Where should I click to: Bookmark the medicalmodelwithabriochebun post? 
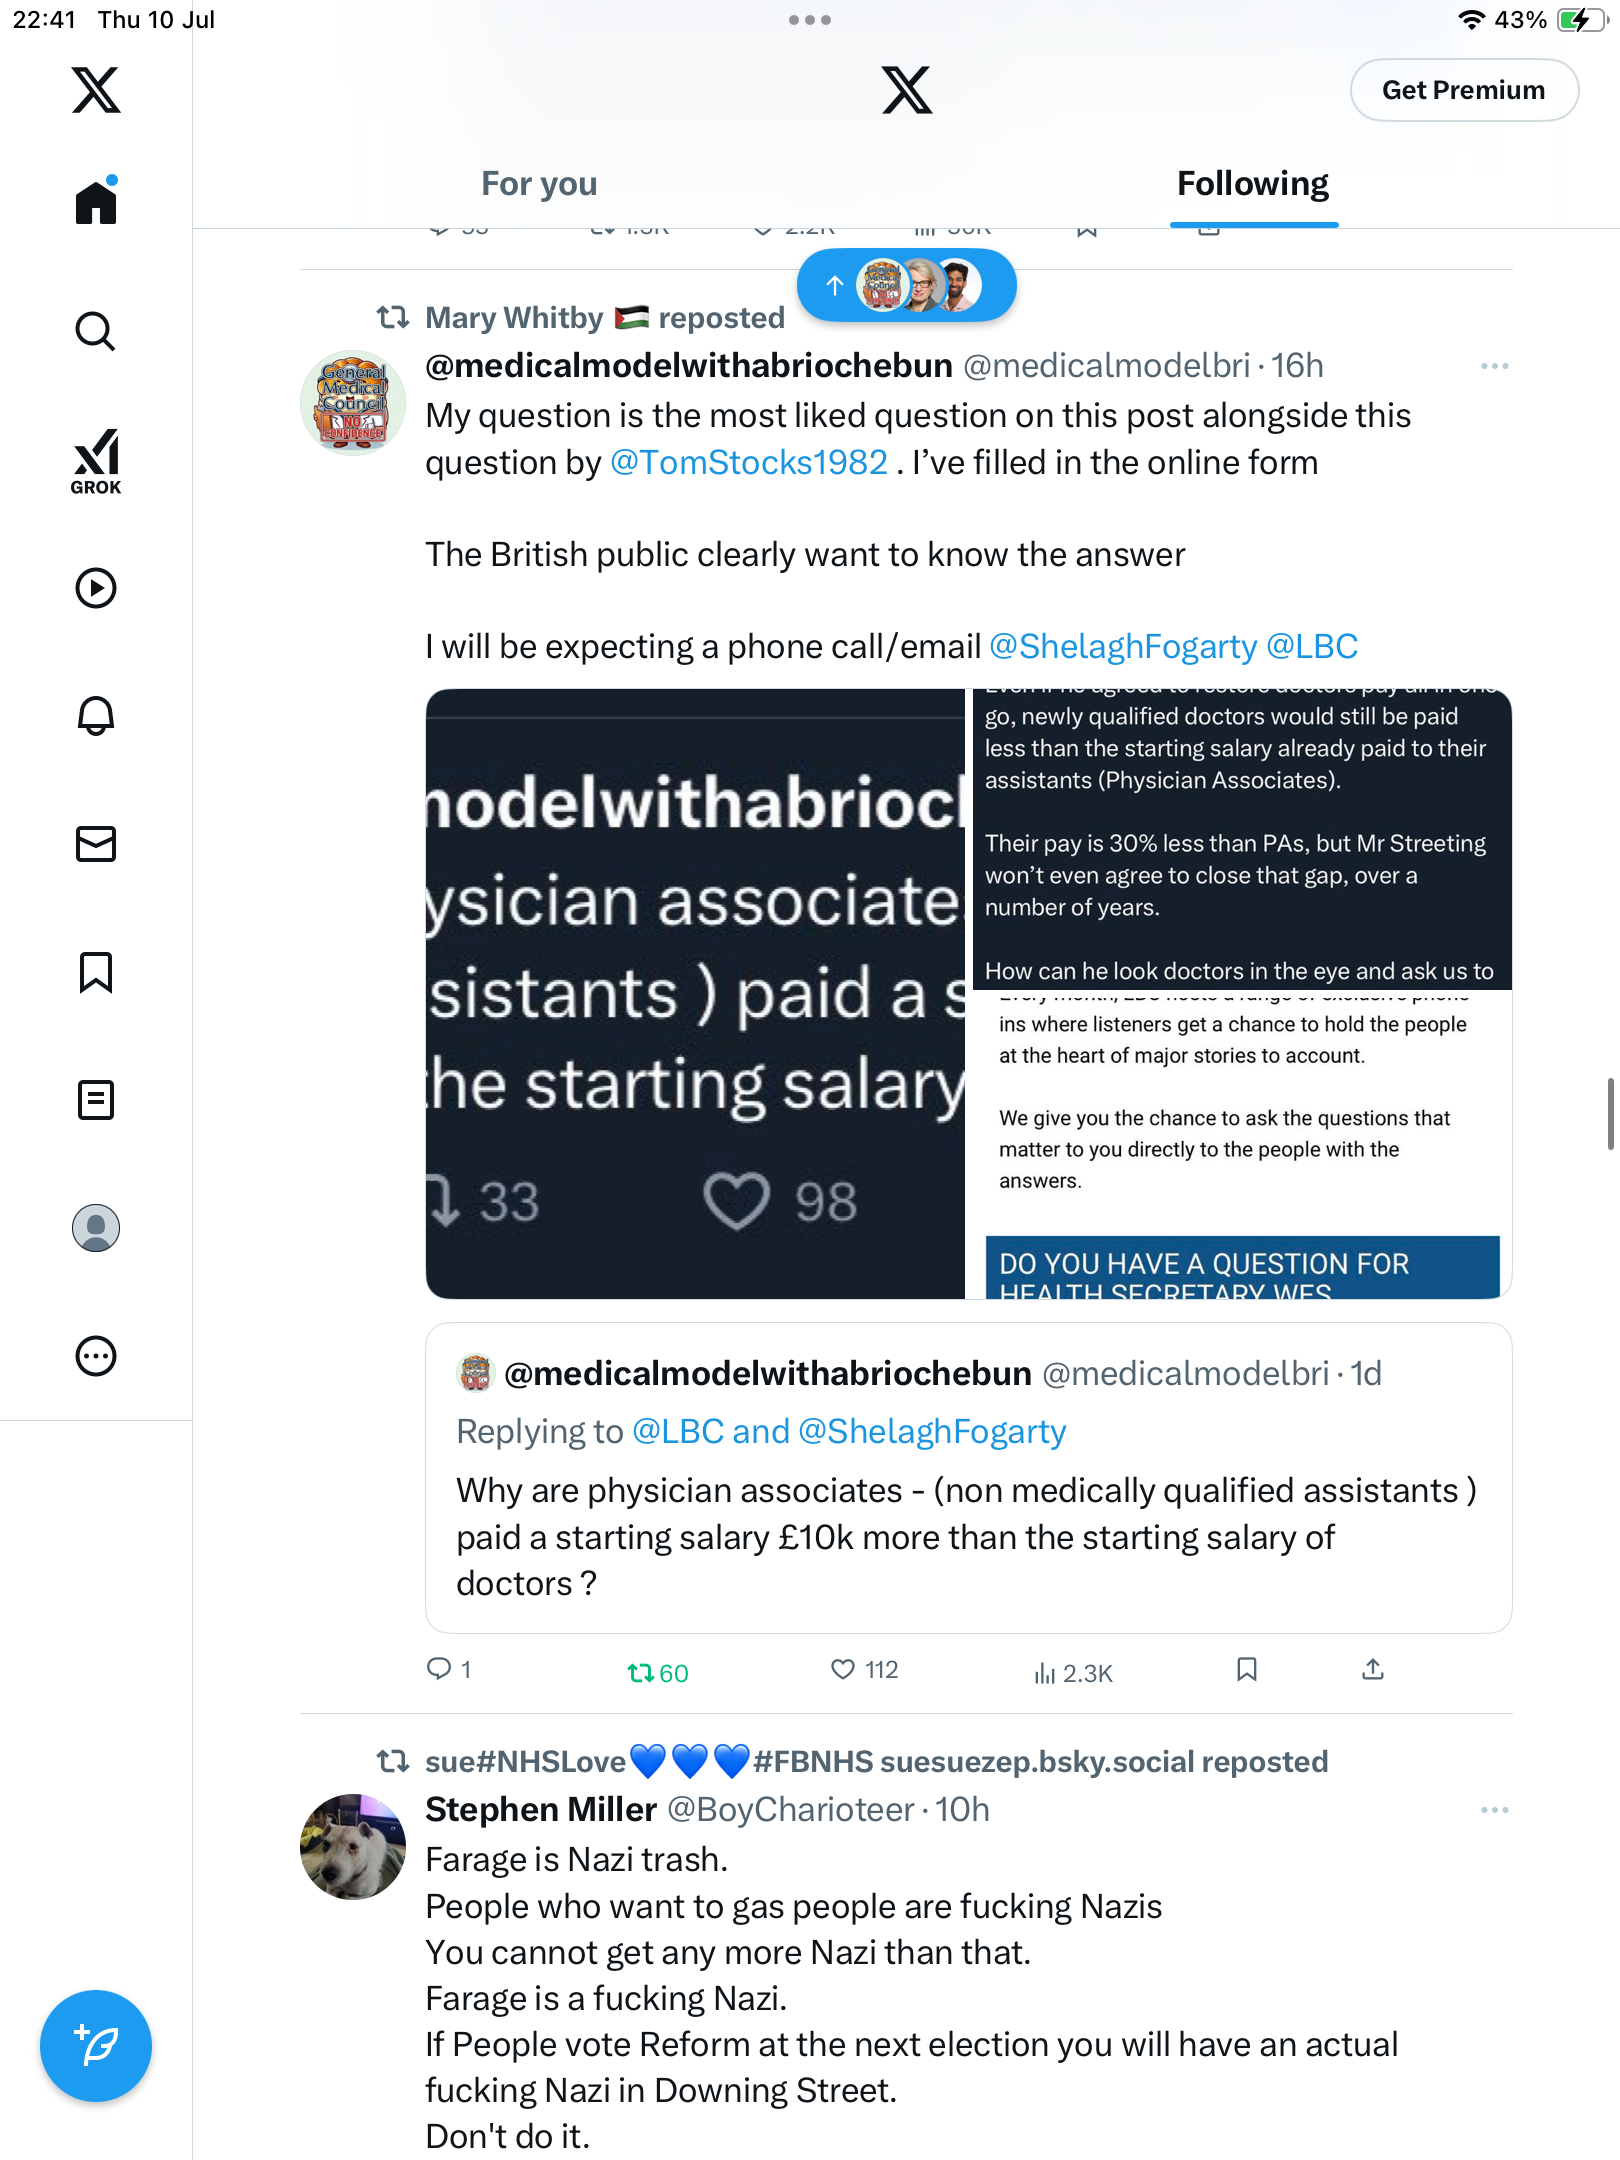click(1247, 1669)
